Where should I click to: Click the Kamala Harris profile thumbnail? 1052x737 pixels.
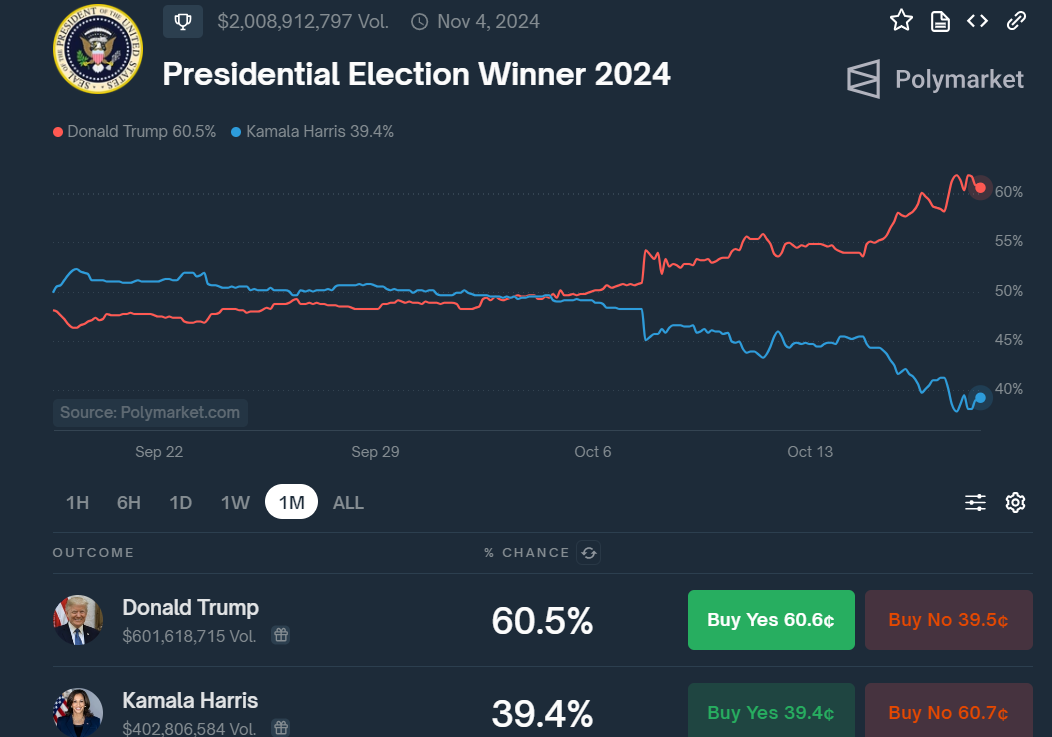pyautogui.click(x=78, y=712)
